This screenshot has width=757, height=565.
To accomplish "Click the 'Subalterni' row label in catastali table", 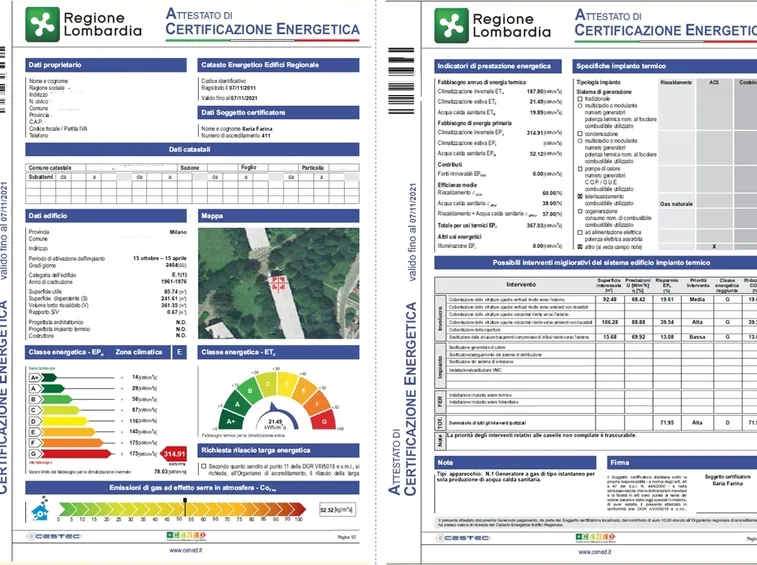I will click(x=41, y=177).
